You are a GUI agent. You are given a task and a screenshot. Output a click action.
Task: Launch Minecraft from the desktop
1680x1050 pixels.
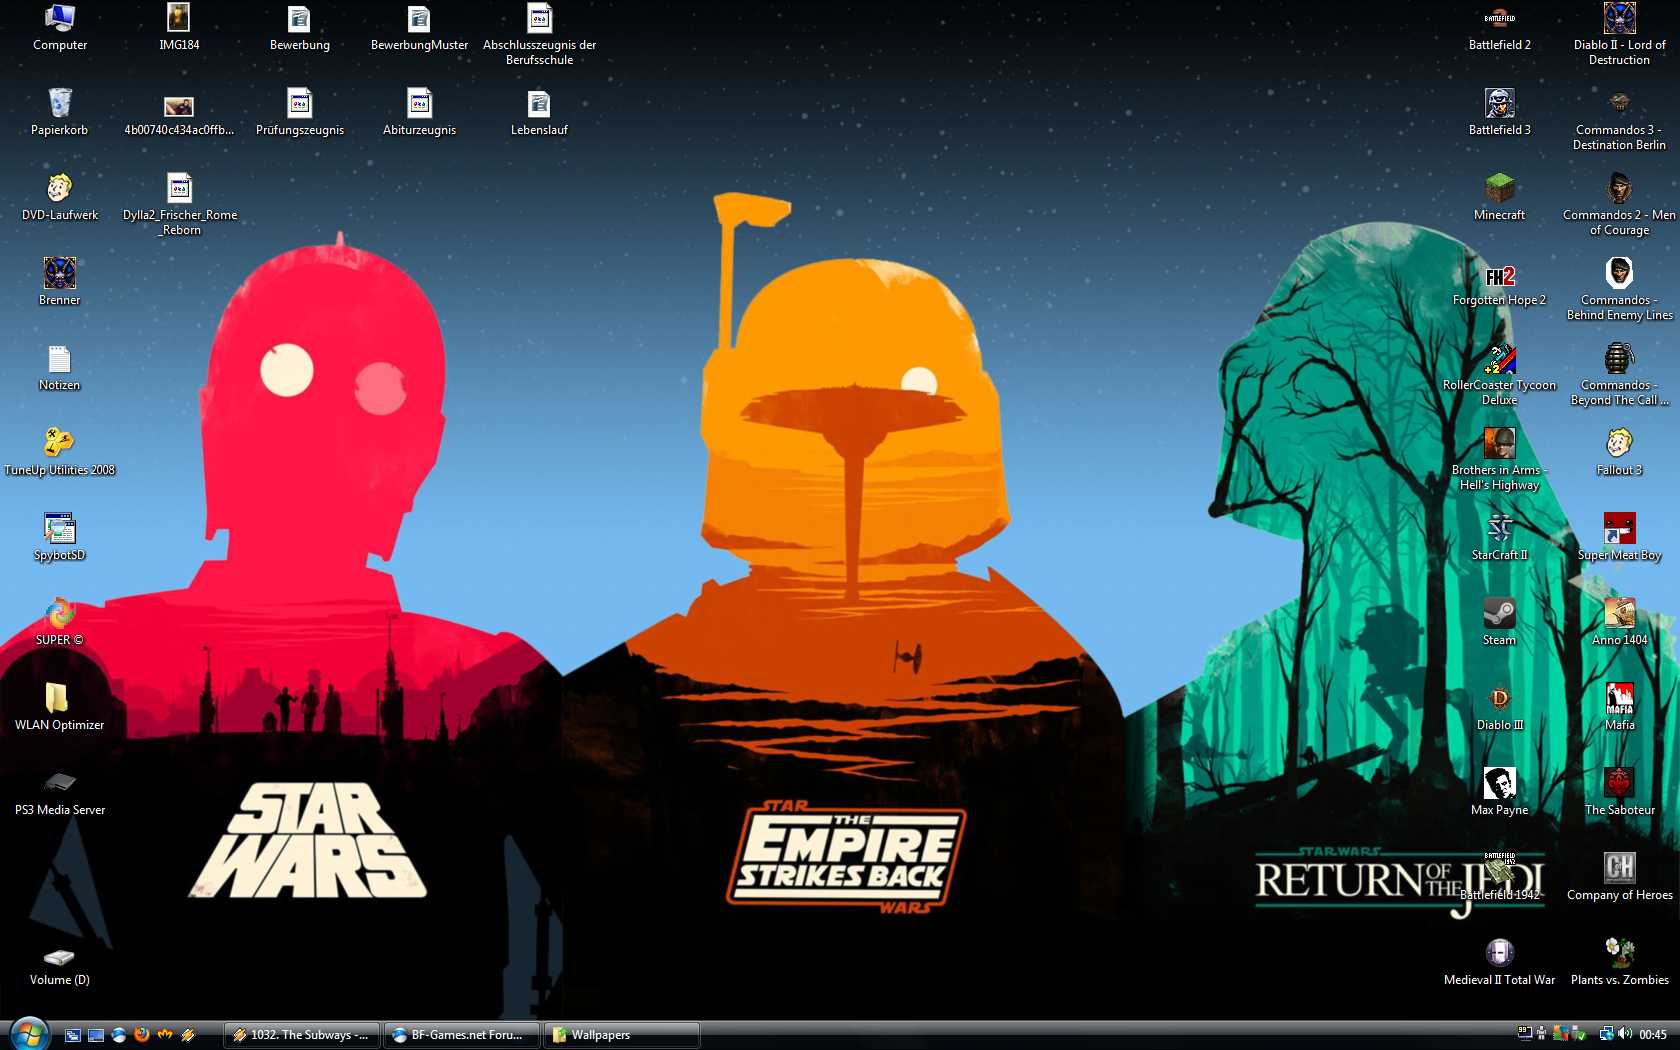click(1499, 198)
